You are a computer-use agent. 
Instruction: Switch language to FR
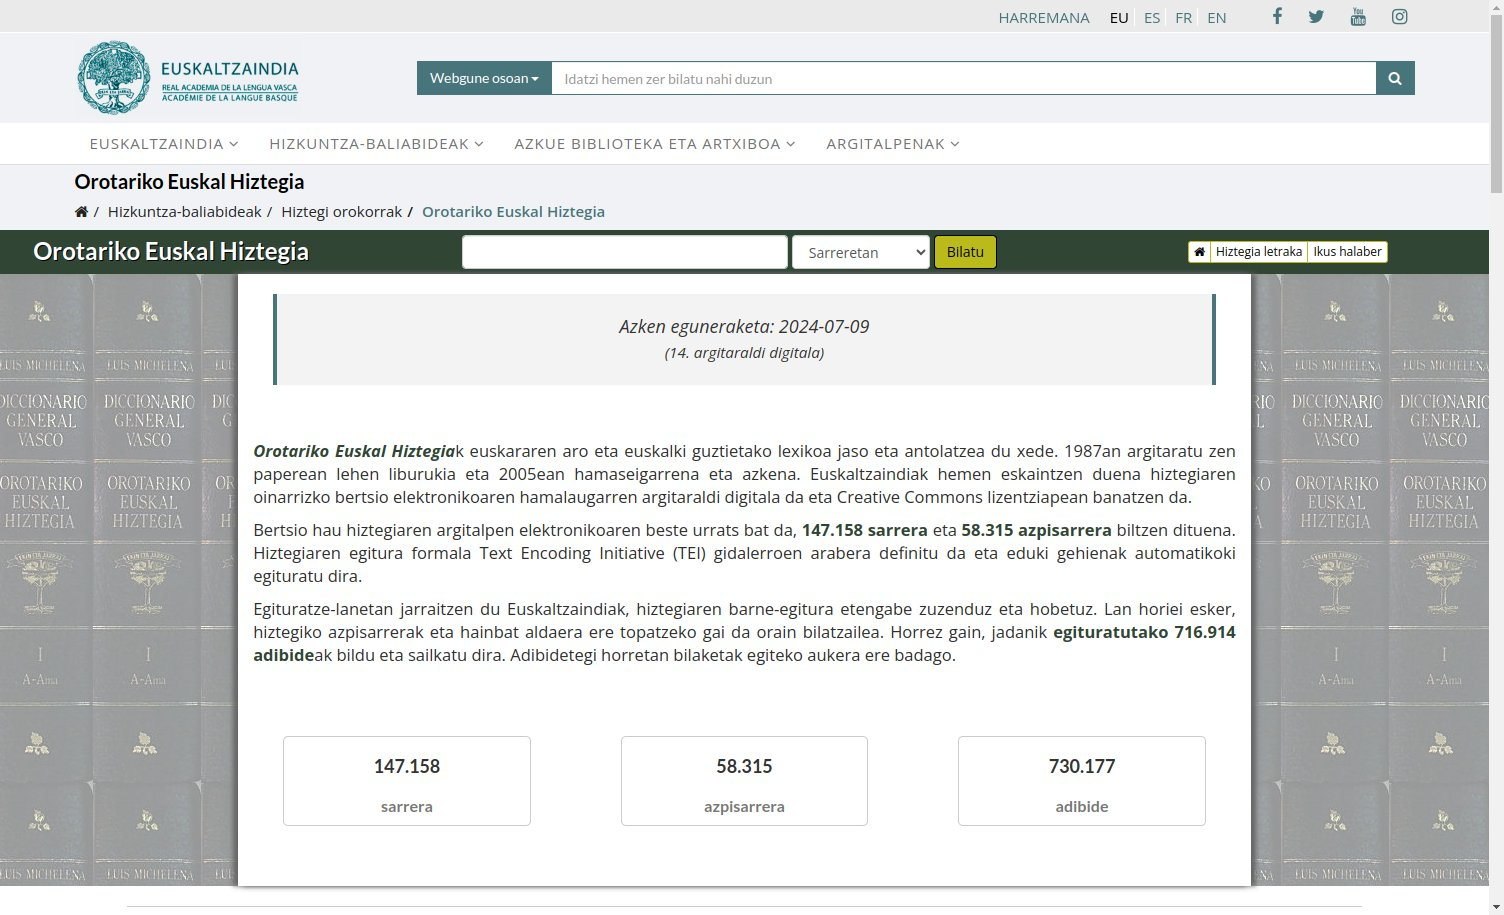(x=1184, y=18)
